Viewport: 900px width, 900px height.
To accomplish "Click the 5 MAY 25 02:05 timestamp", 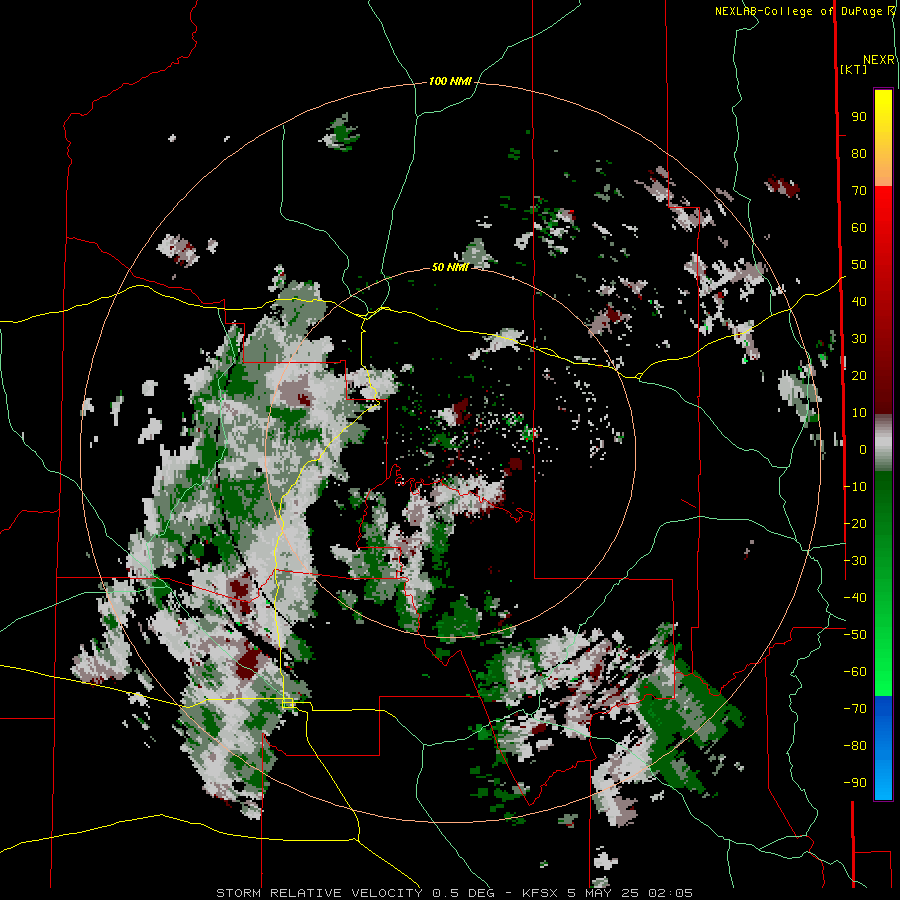I will (x=630, y=893).
